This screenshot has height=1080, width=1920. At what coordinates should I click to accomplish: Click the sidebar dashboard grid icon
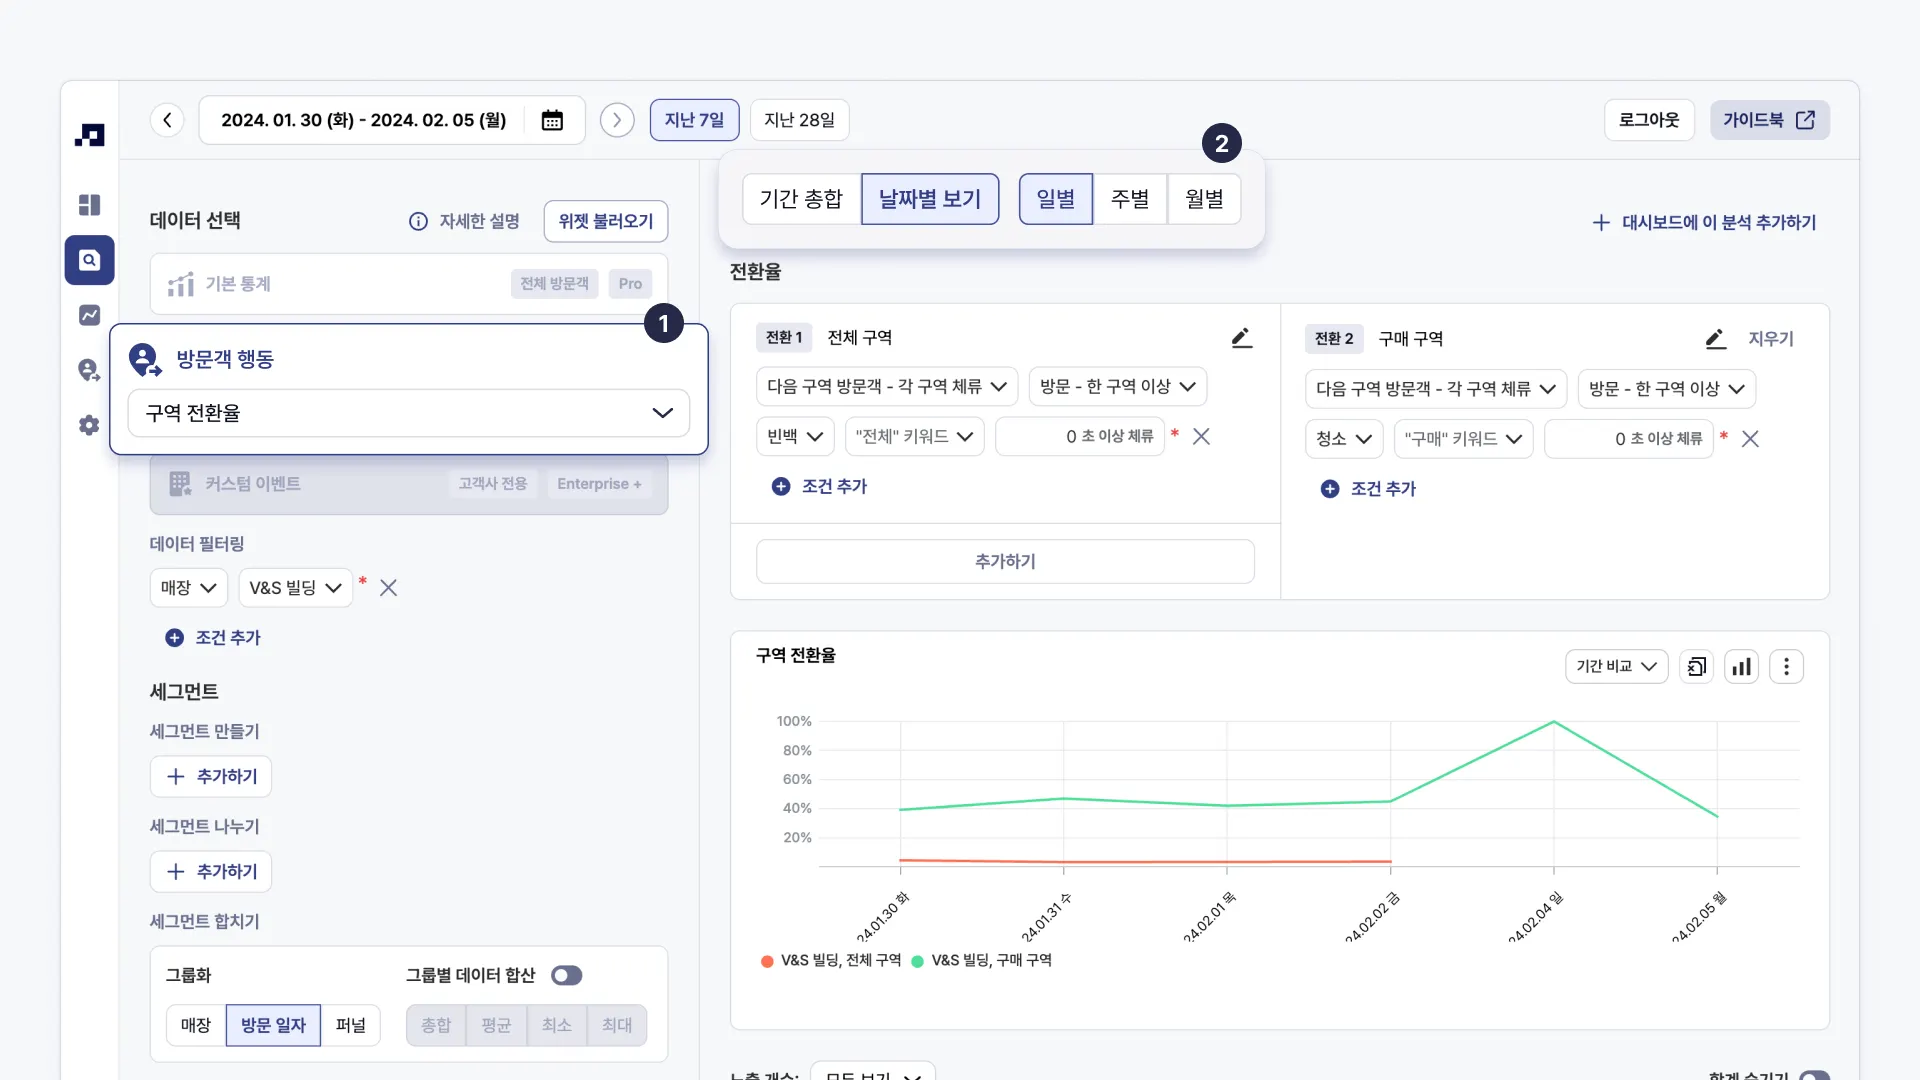tap(89, 205)
